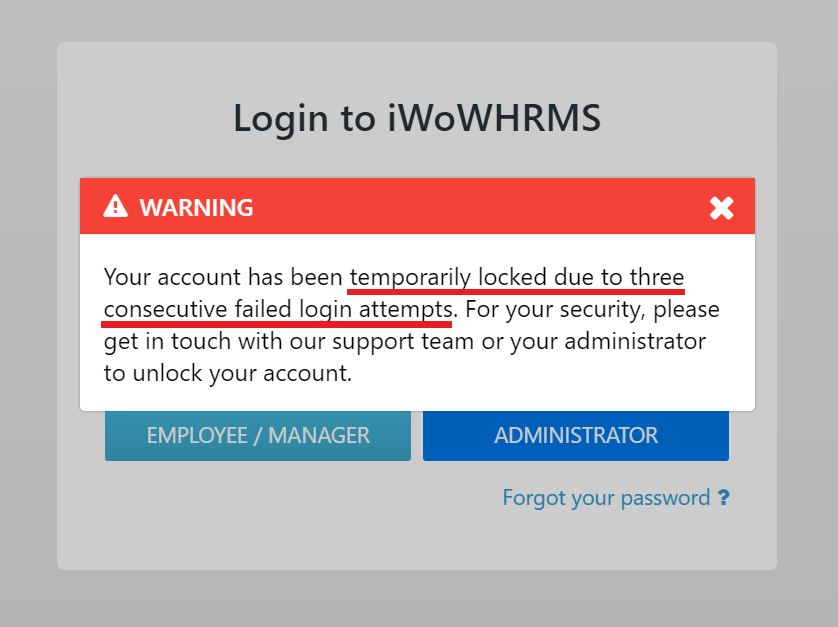Click the warning triangle icon
838x627 pixels.
115,206
